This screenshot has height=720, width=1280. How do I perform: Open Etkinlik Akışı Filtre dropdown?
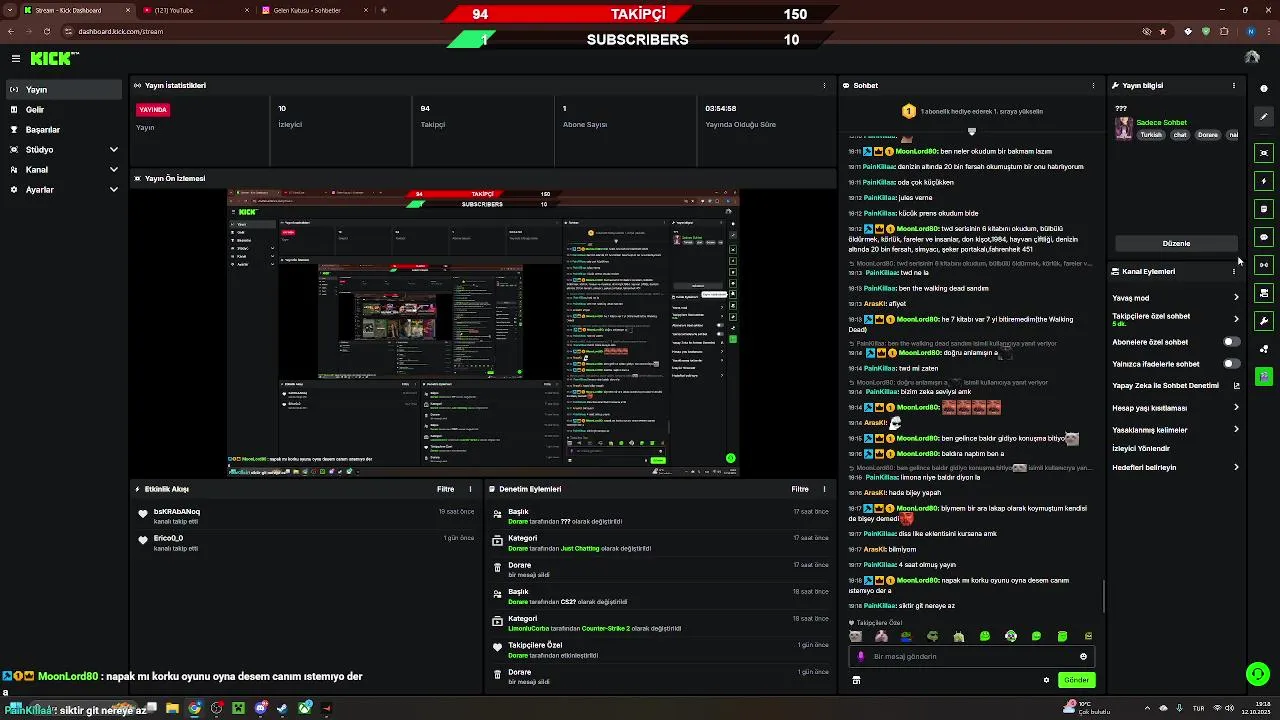pyautogui.click(x=446, y=490)
